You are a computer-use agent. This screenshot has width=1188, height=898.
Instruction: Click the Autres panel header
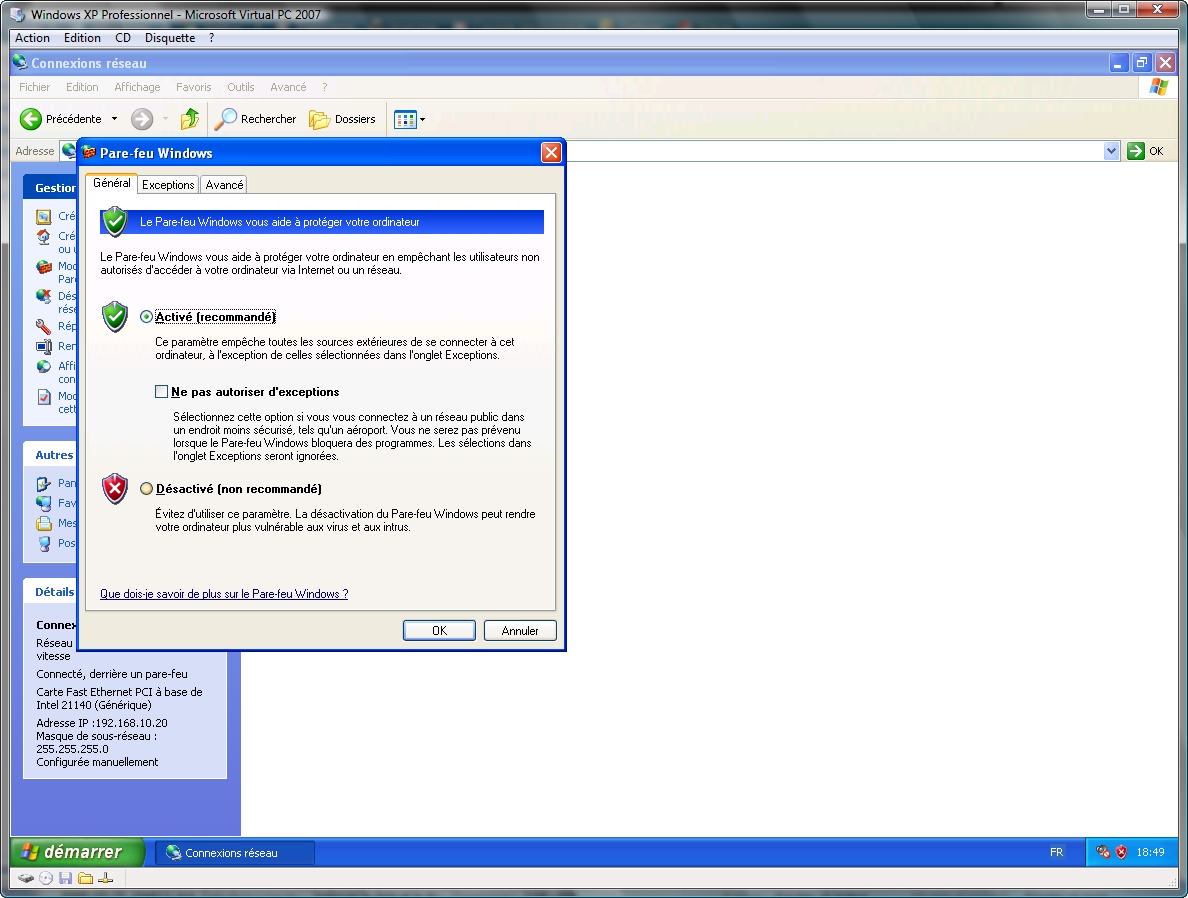coord(55,455)
